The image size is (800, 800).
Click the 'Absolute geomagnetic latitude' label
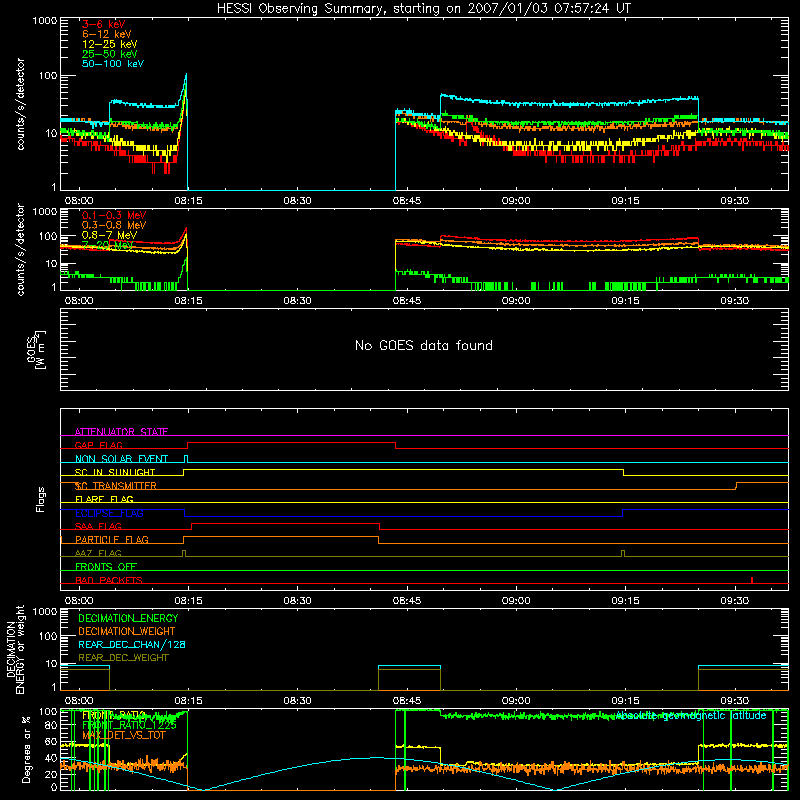pos(691,716)
